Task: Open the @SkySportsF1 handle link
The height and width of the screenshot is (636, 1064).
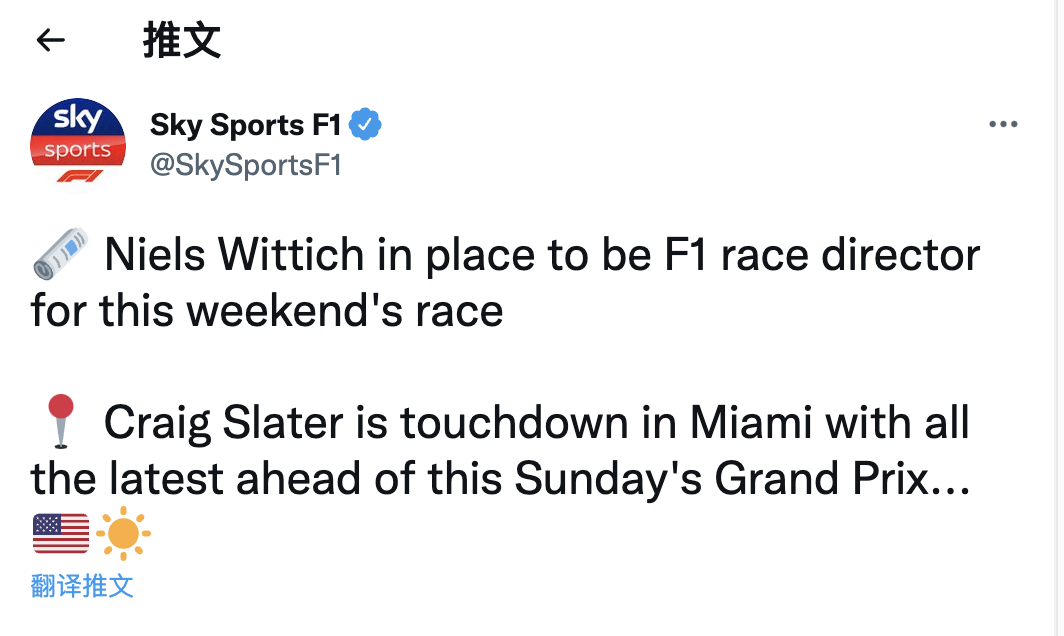Action: coord(246,165)
